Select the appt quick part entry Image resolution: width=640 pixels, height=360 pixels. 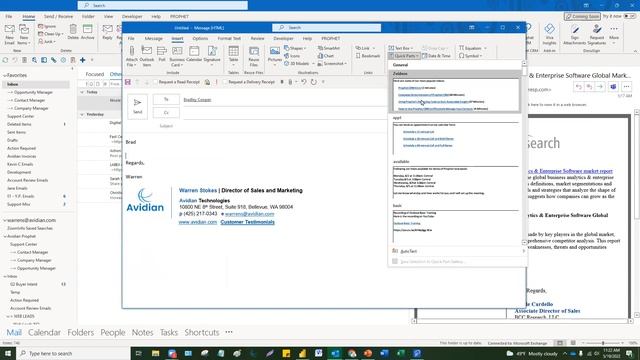456,136
